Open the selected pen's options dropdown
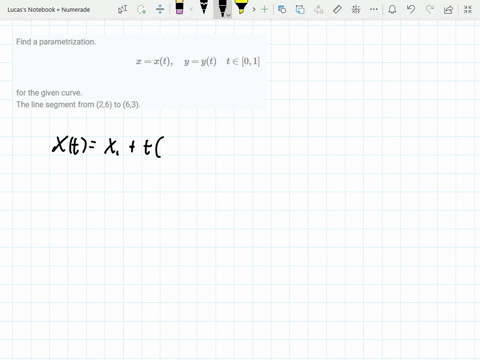The width and height of the screenshot is (480, 360). (228, 15)
